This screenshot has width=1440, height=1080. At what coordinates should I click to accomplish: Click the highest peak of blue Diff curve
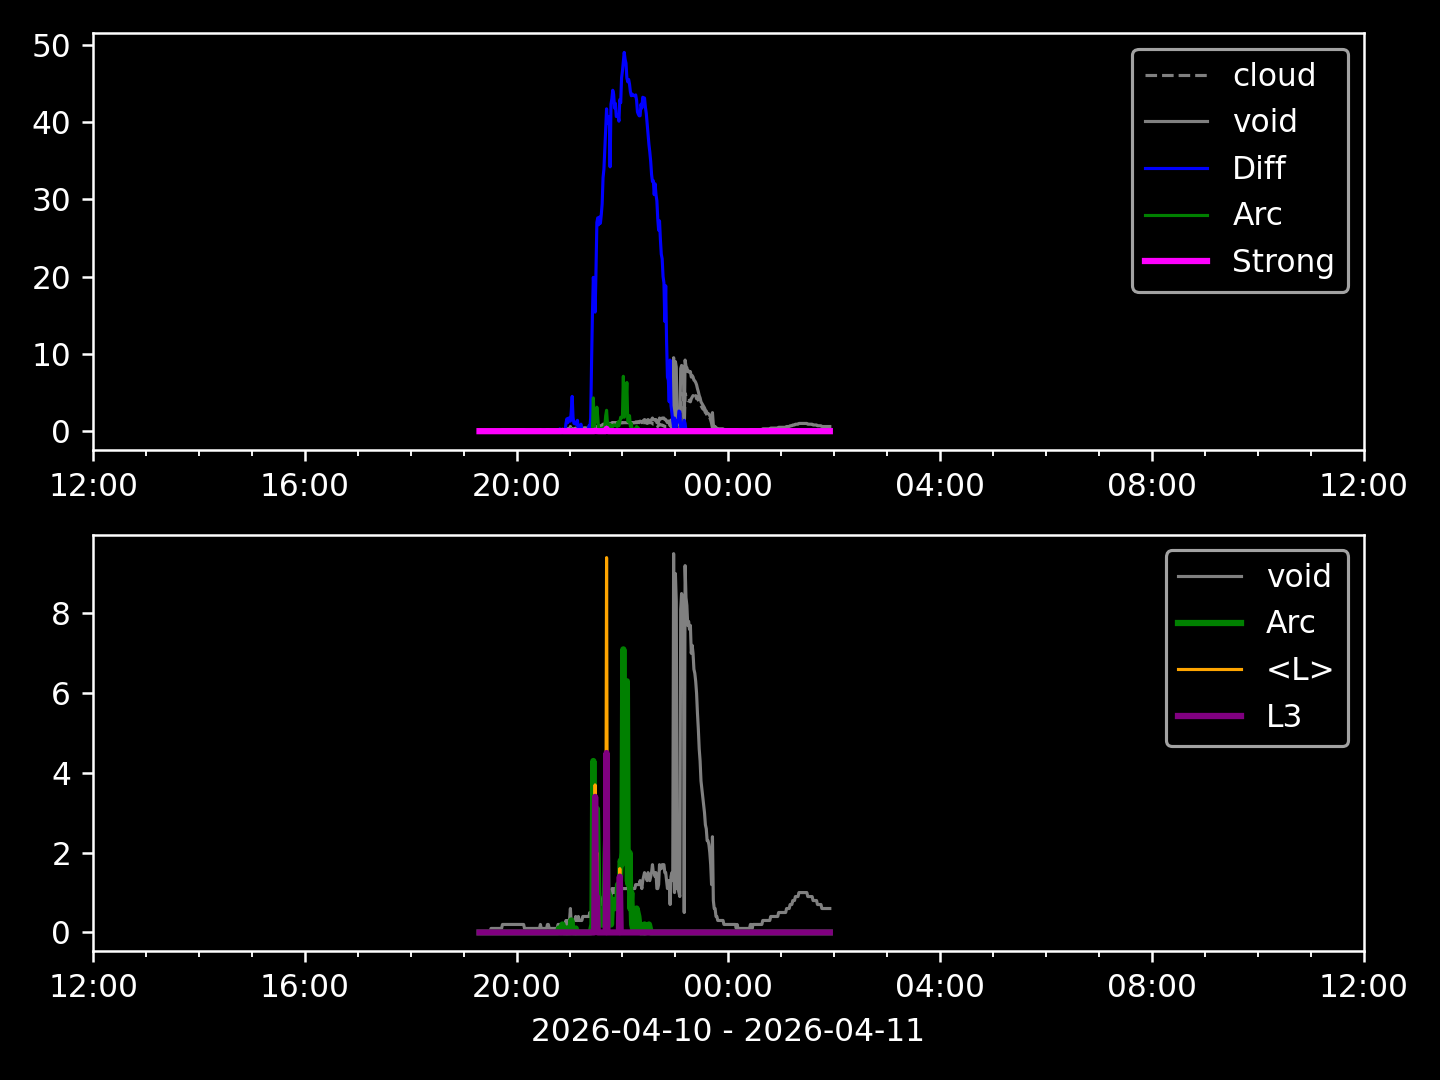(x=624, y=54)
